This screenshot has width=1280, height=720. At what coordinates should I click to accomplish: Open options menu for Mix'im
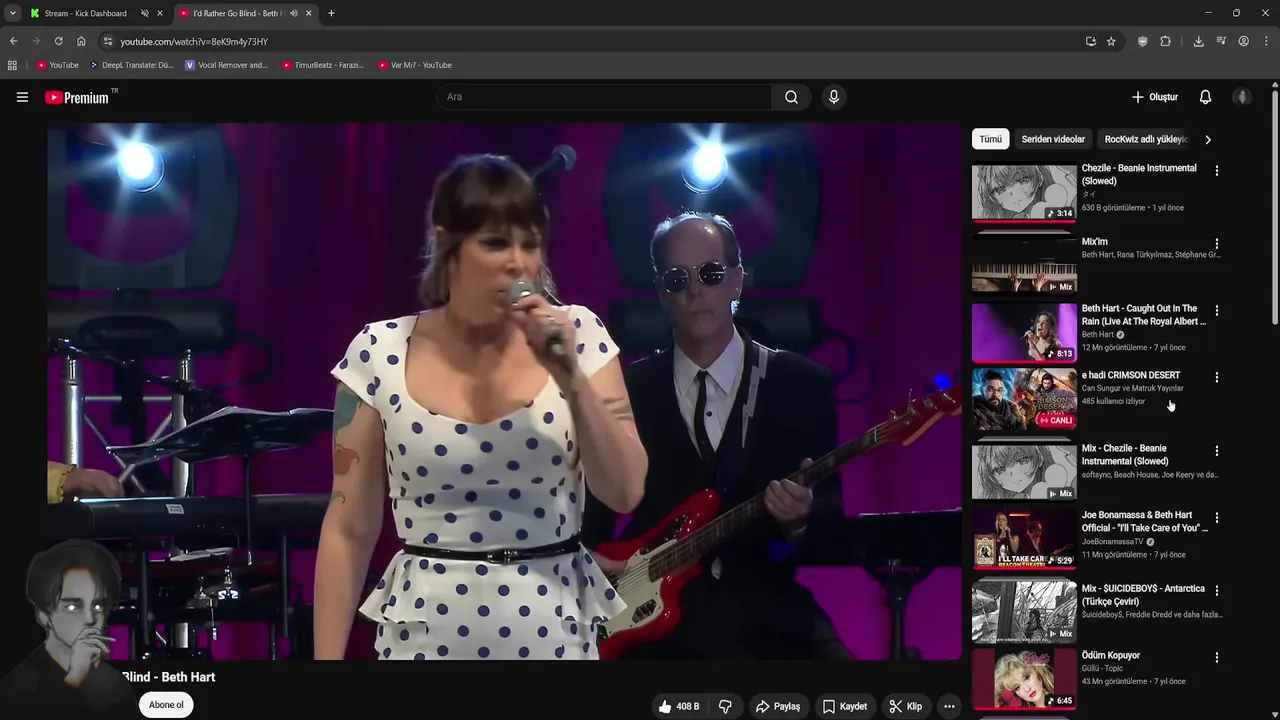(1217, 244)
